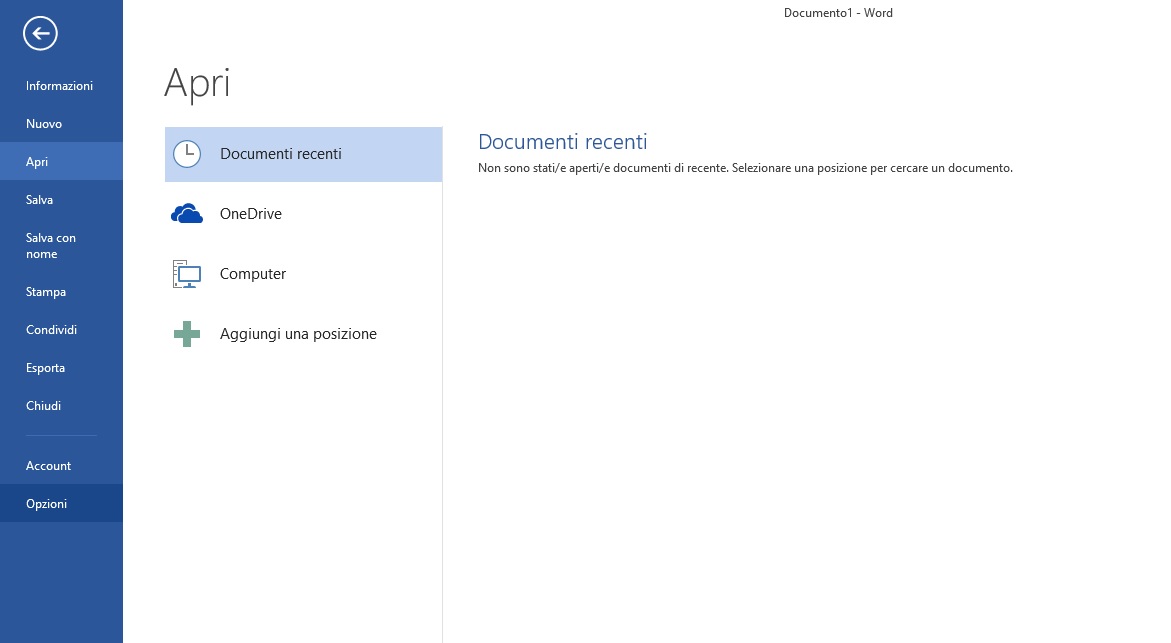This screenshot has width=1171, height=643.
Task: Go to the Stampa print page
Action: click(46, 292)
